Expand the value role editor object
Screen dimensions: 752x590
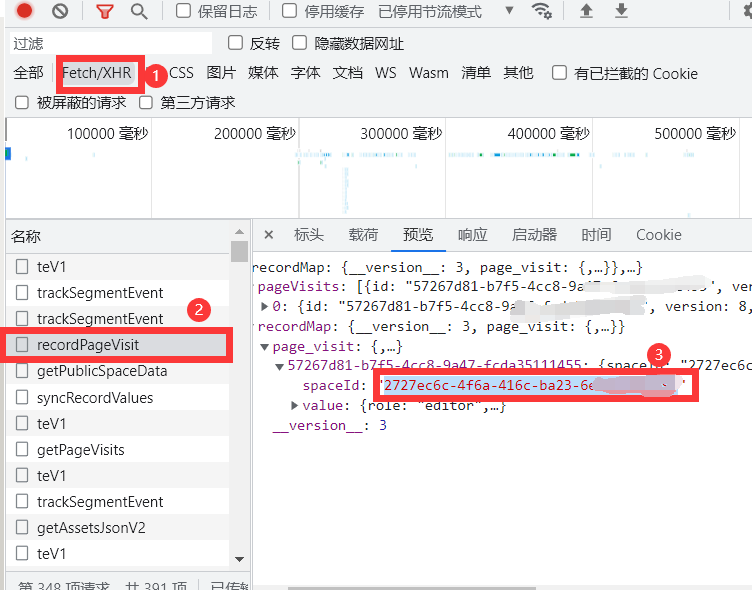pyautogui.click(x=295, y=406)
